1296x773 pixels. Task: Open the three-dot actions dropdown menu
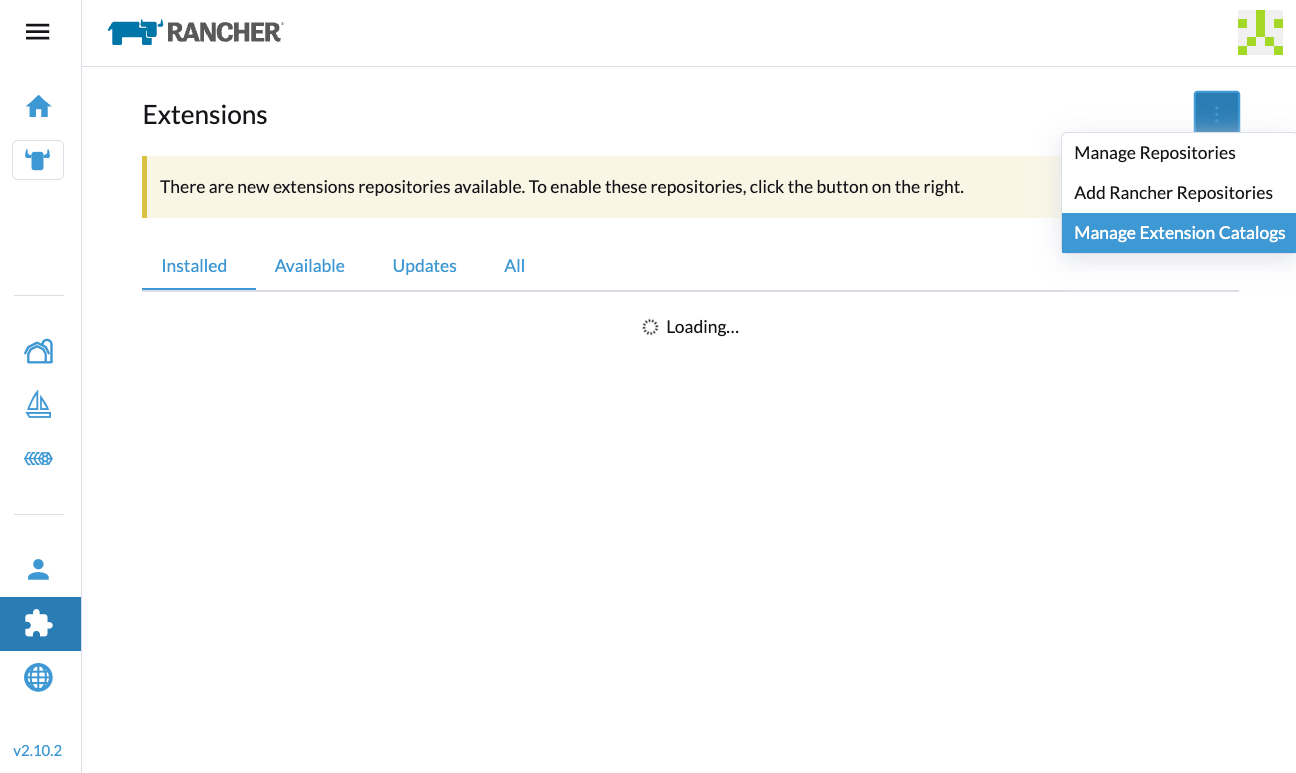(x=1216, y=112)
